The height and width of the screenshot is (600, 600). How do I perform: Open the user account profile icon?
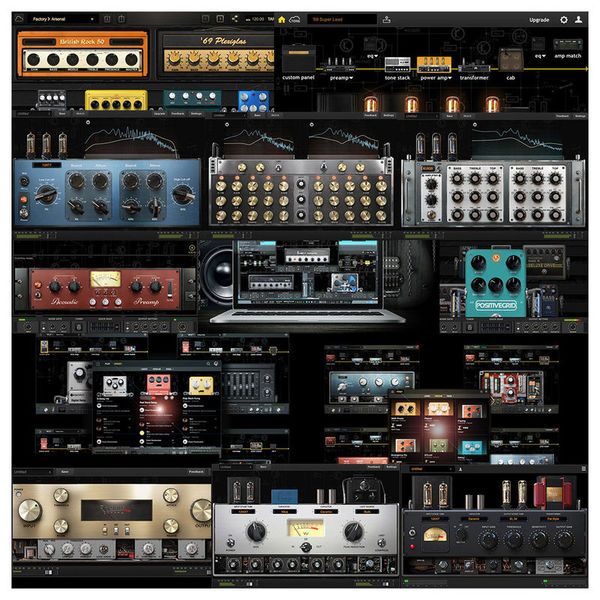coord(579,20)
